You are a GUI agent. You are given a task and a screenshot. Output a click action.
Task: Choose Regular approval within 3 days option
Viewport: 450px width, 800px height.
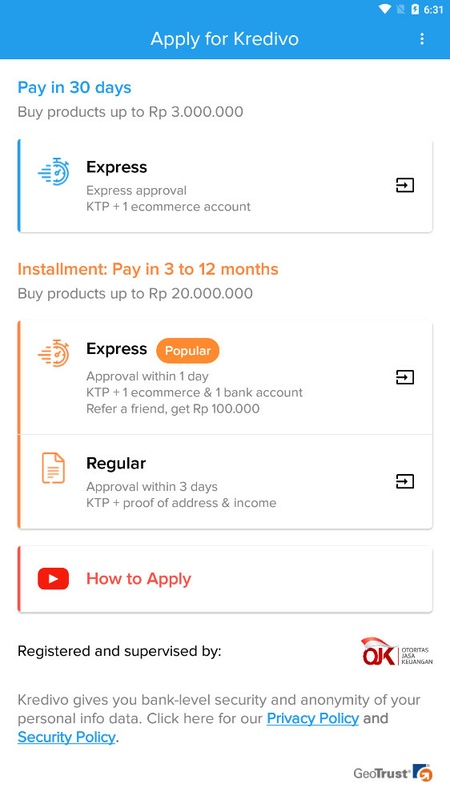pyautogui.click(x=225, y=482)
